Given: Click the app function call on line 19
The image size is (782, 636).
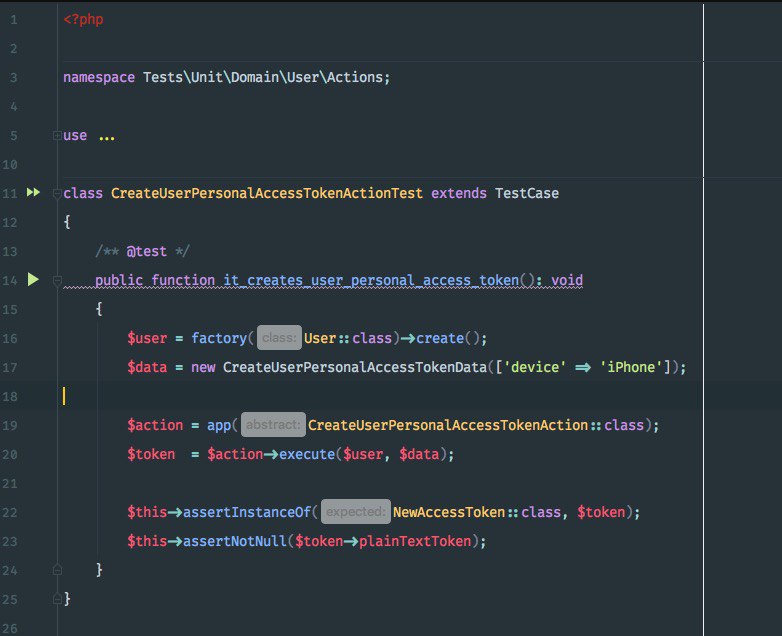Looking at the screenshot, I should [x=219, y=425].
